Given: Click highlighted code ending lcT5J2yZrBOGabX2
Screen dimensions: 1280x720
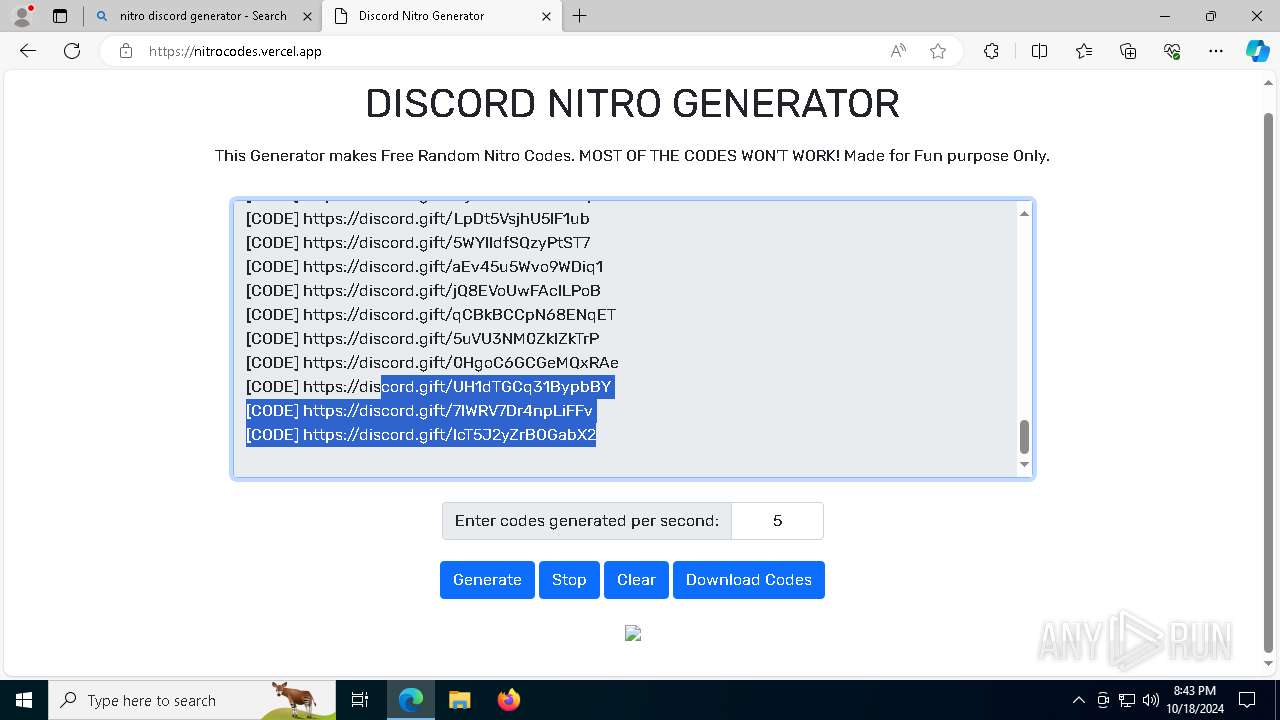Looking at the screenshot, I should pos(421,434).
